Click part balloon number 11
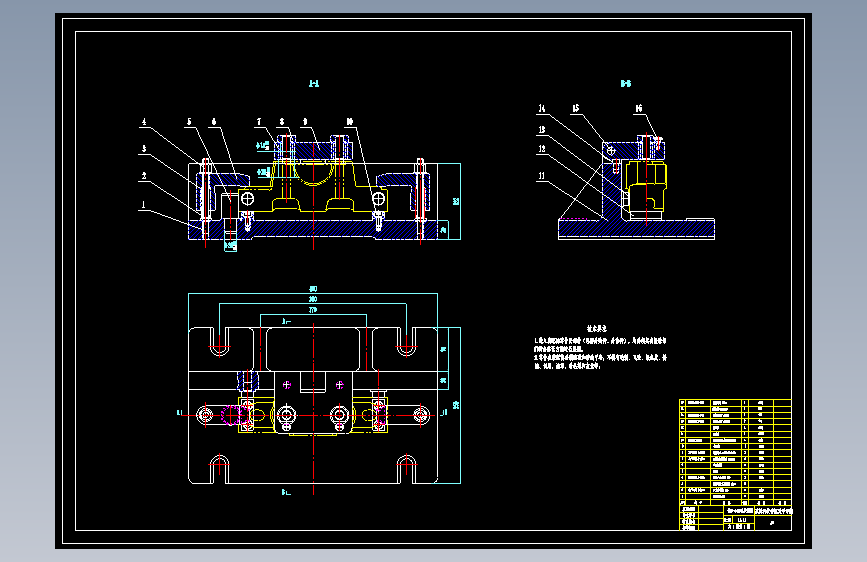 [x=542, y=176]
